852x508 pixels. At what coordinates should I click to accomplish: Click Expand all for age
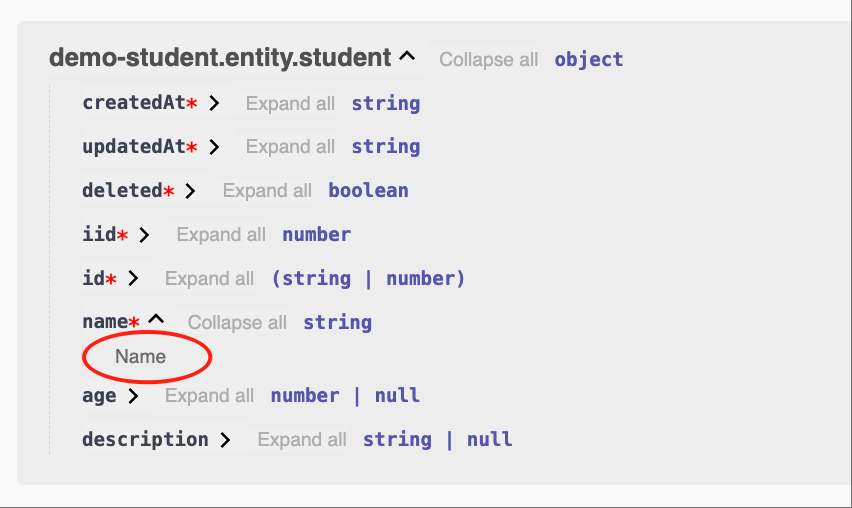point(210,396)
